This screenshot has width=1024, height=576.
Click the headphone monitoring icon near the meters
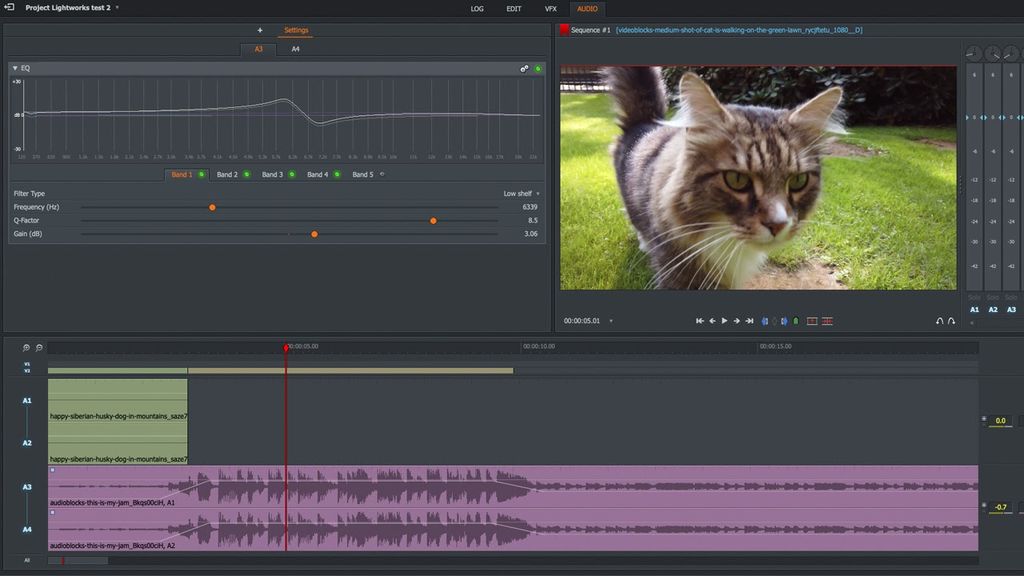[939, 322]
